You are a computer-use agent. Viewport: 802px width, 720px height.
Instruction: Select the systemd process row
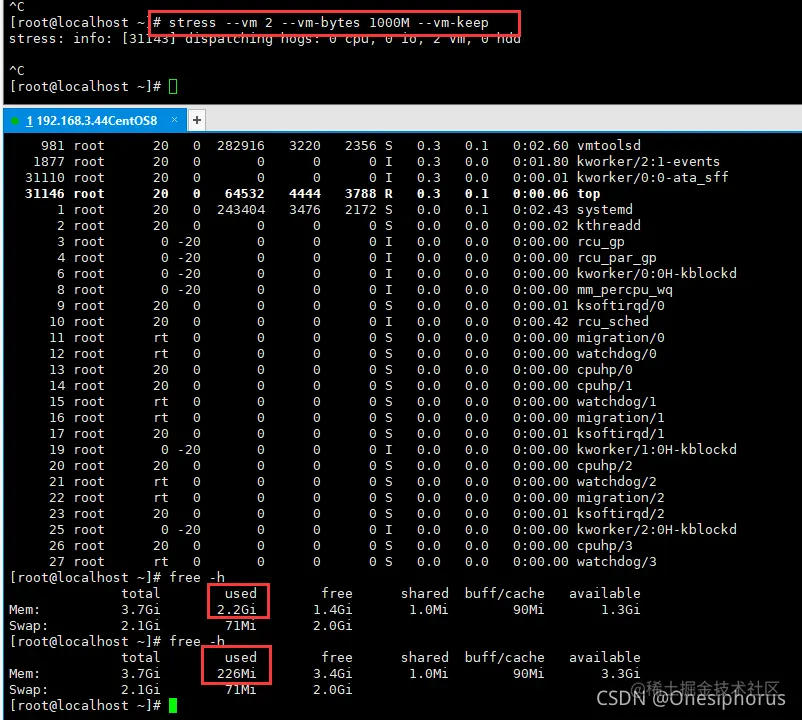pyautogui.click(x=345, y=210)
